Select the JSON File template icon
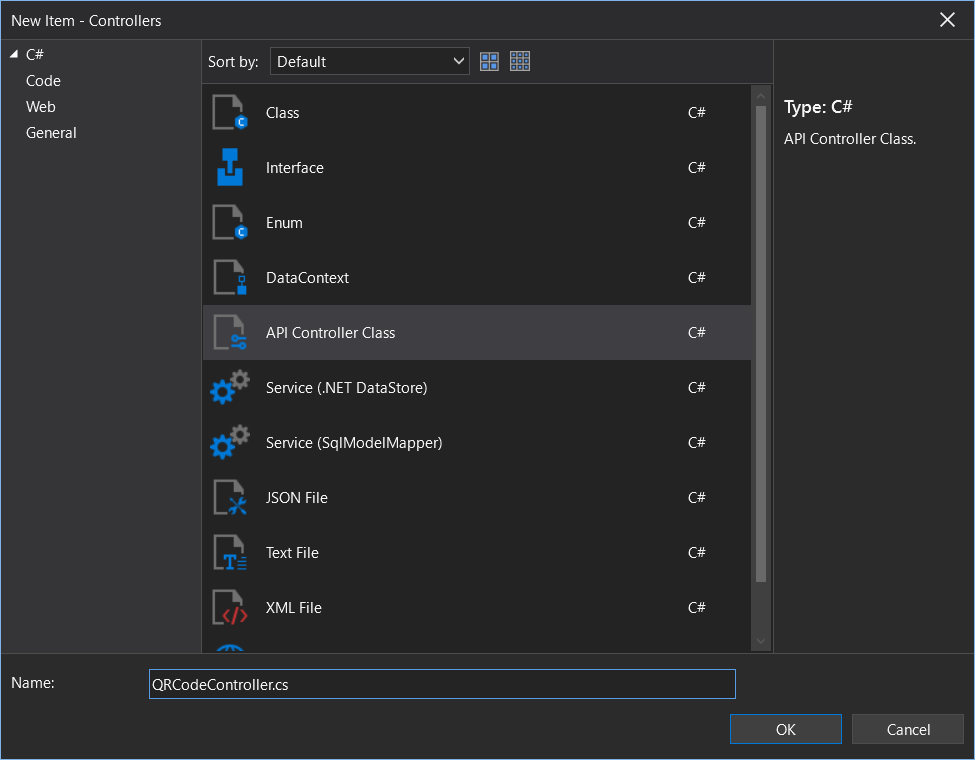Viewport: 975px width, 760px height. 229,498
